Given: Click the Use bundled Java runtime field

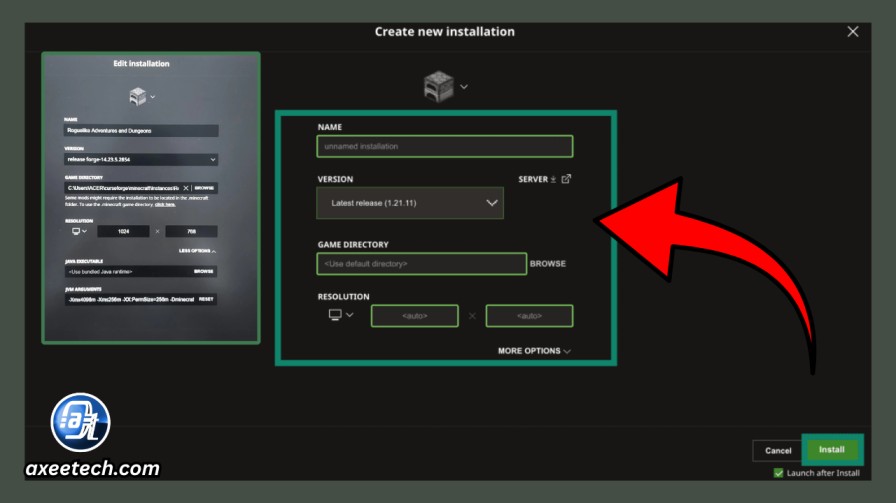Looking at the screenshot, I should pos(128,272).
